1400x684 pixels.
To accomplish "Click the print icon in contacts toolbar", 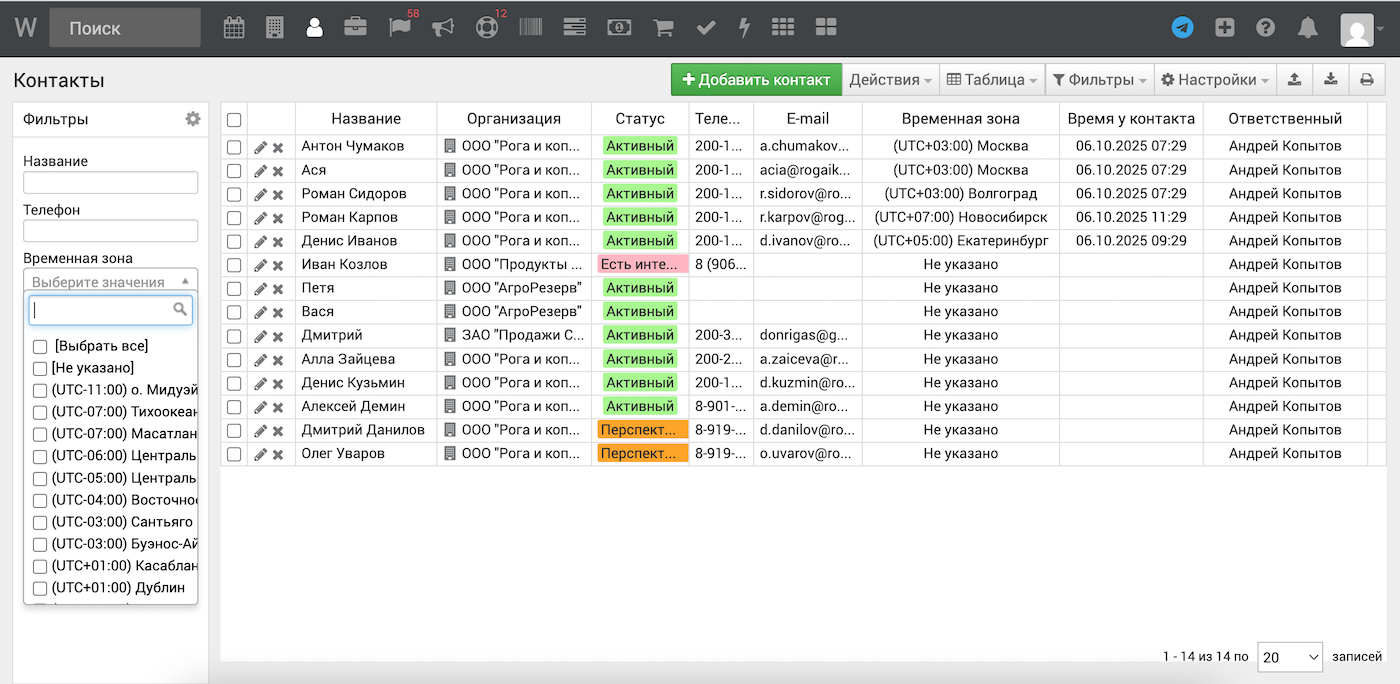I will (x=1366, y=80).
